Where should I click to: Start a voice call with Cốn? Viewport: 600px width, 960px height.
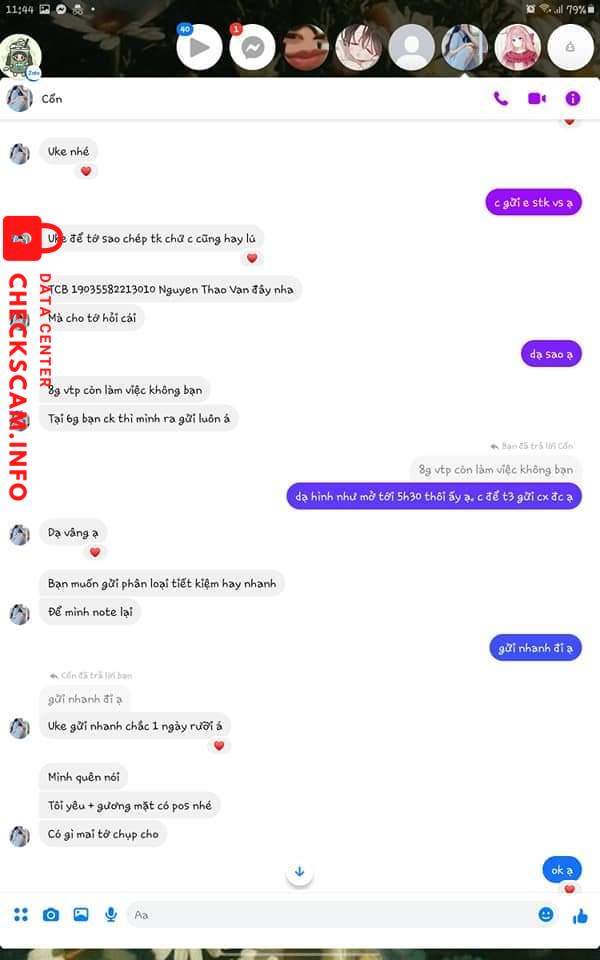pos(500,99)
